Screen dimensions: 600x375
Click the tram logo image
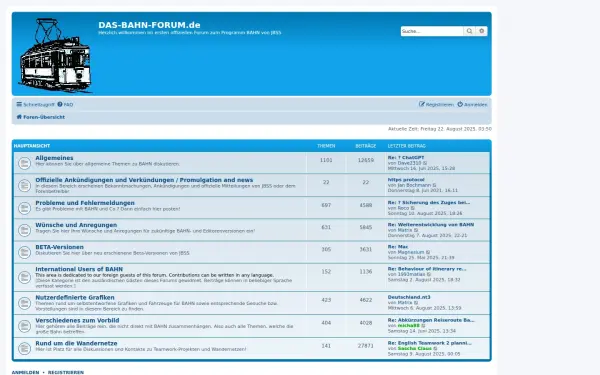tap(55, 55)
